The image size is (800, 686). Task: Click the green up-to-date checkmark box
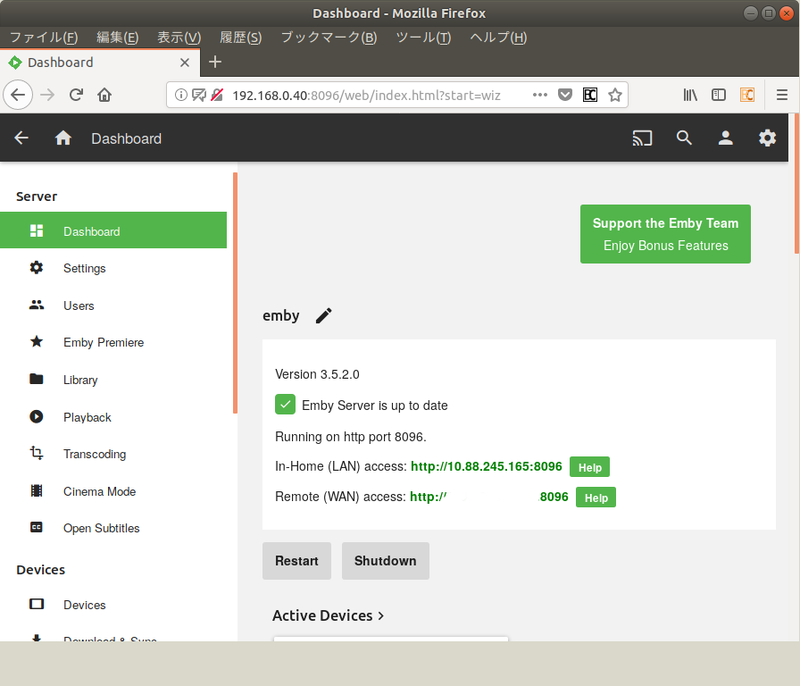click(x=285, y=404)
